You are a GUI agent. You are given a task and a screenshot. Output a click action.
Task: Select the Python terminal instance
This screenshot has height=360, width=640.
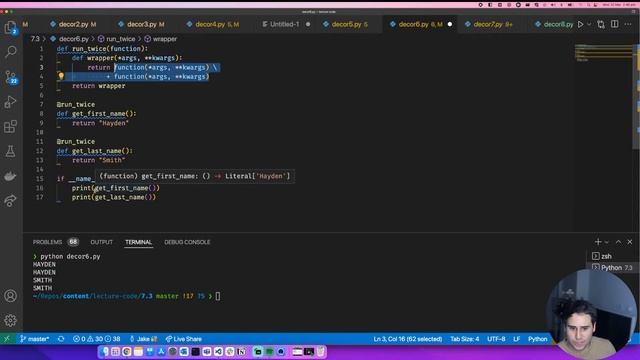click(x=610, y=268)
